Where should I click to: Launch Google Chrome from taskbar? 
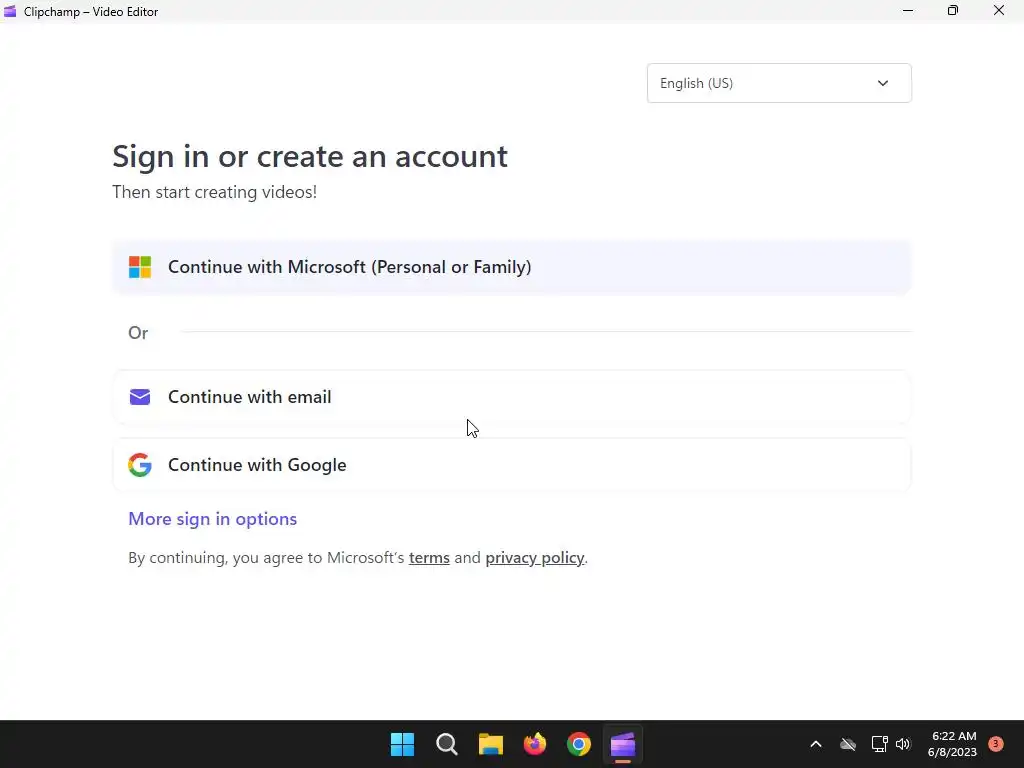pos(579,744)
